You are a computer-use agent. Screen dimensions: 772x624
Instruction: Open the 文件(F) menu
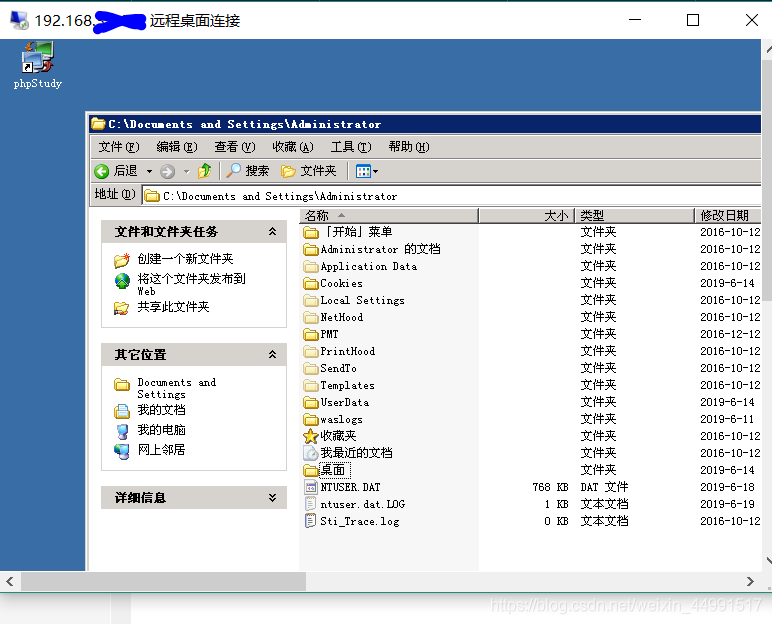119,147
